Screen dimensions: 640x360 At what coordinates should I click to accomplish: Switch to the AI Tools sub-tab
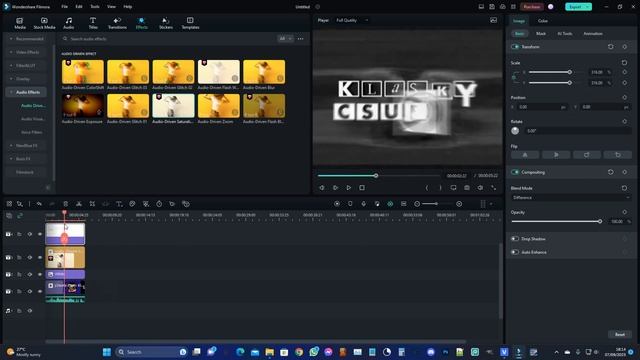pos(564,33)
